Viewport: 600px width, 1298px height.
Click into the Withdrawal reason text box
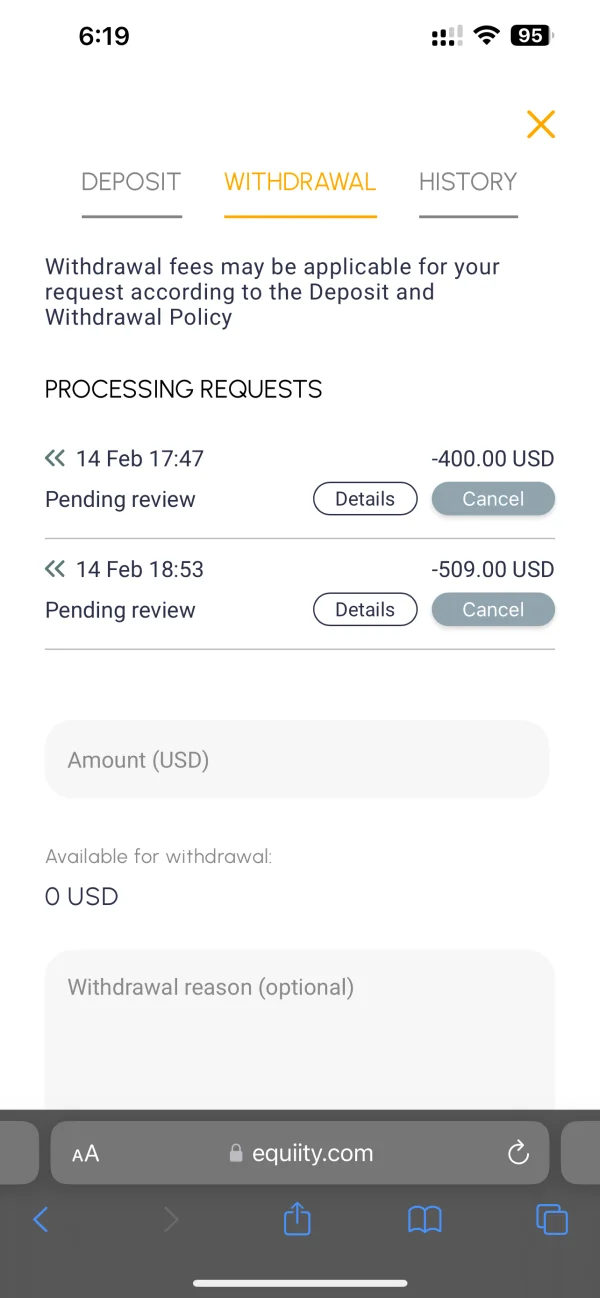tap(300, 1030)
